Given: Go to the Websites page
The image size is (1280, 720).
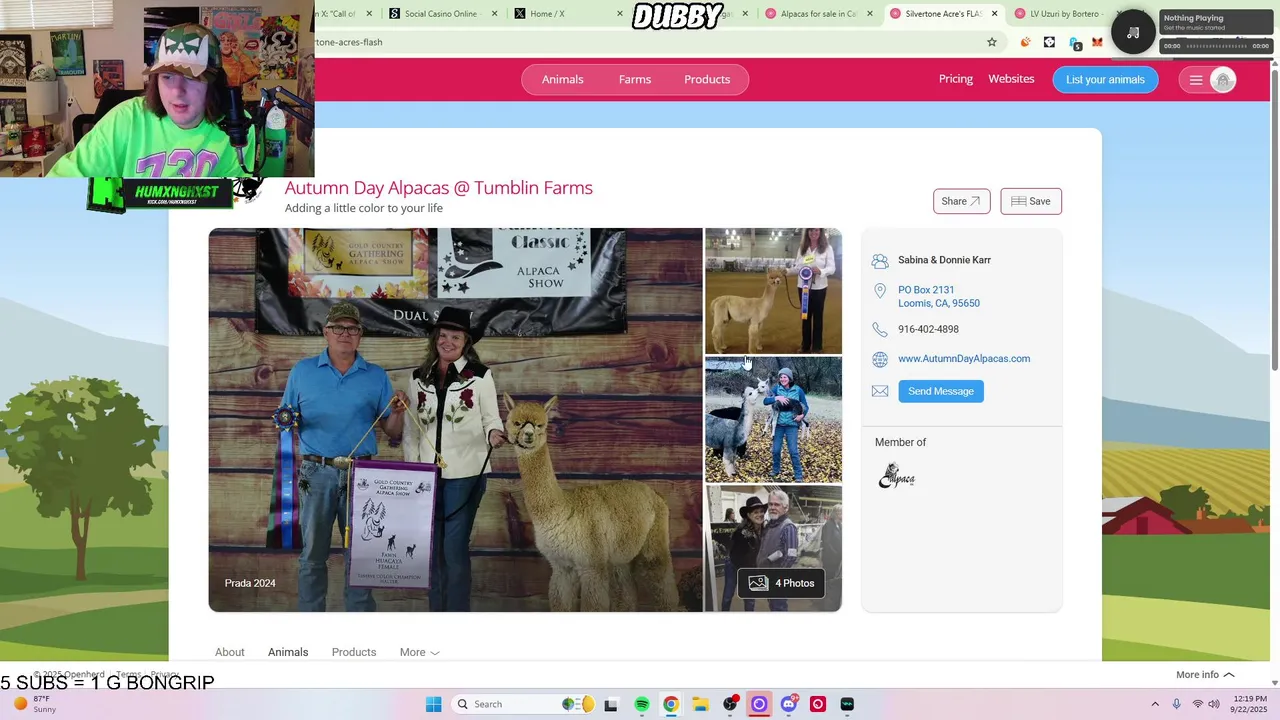Looking at the screenshot, I should 1011,79.
